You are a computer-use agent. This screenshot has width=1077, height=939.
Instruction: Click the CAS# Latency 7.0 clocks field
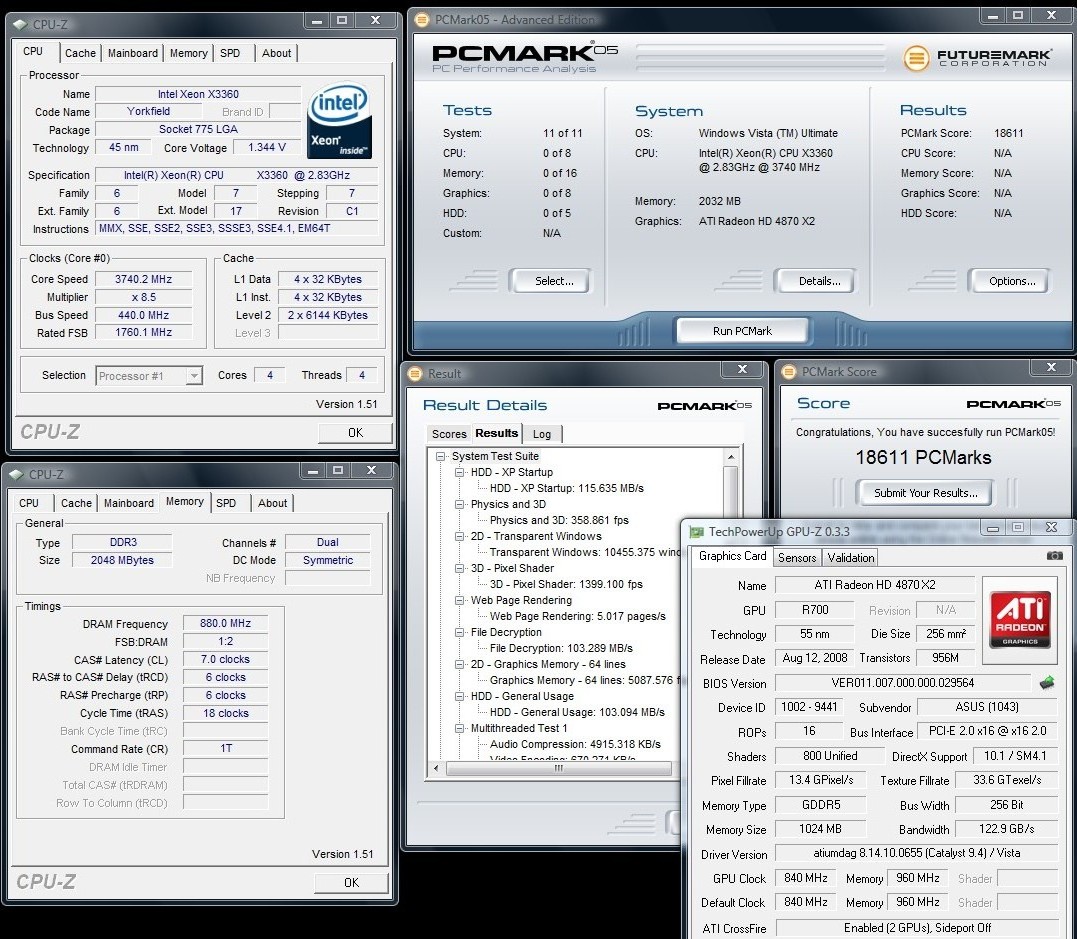(x=225, y=659)
